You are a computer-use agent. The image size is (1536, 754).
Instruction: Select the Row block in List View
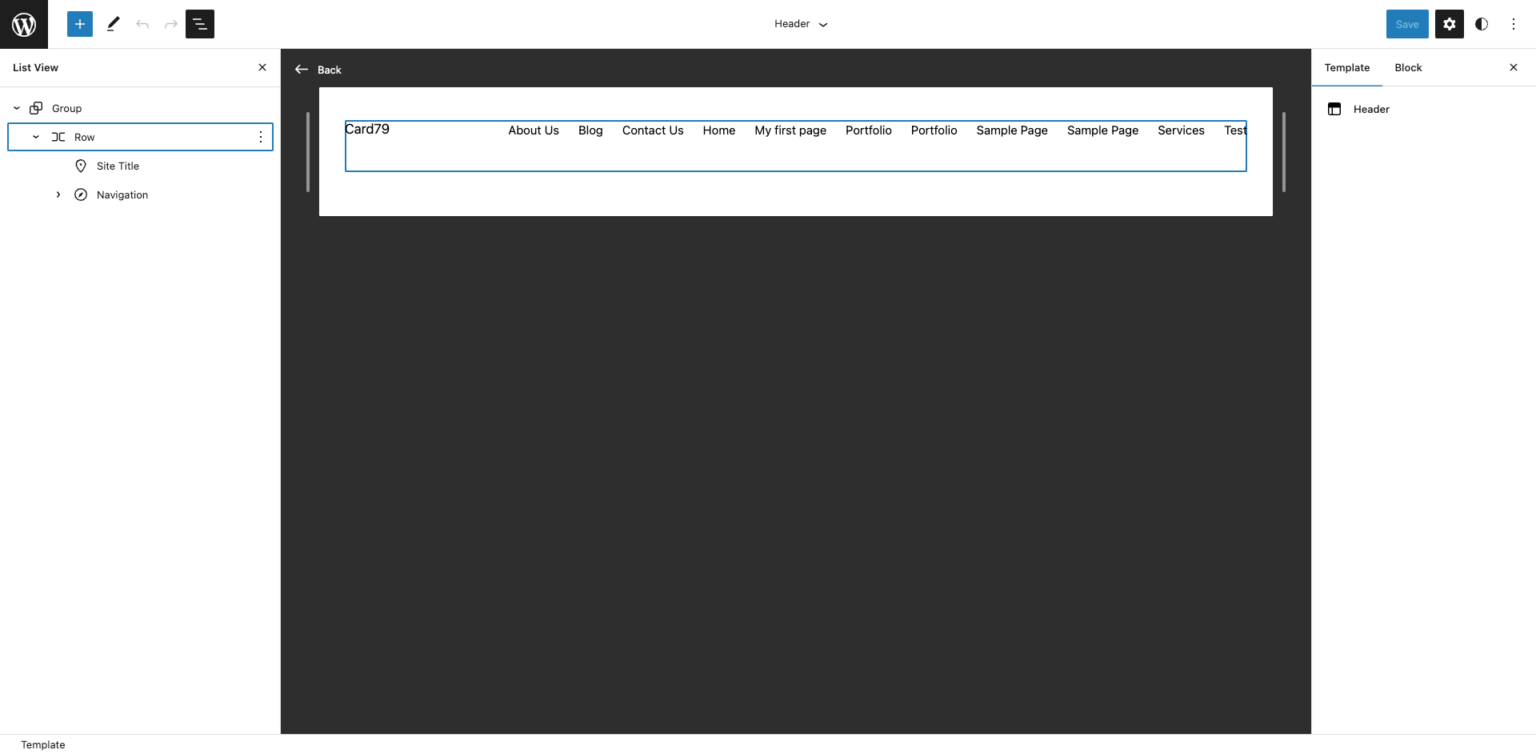[84, 137]
